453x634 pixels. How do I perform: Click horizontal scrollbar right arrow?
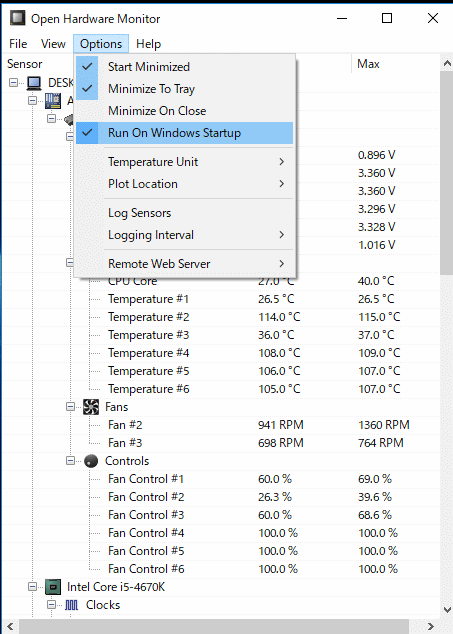point(431,626)
